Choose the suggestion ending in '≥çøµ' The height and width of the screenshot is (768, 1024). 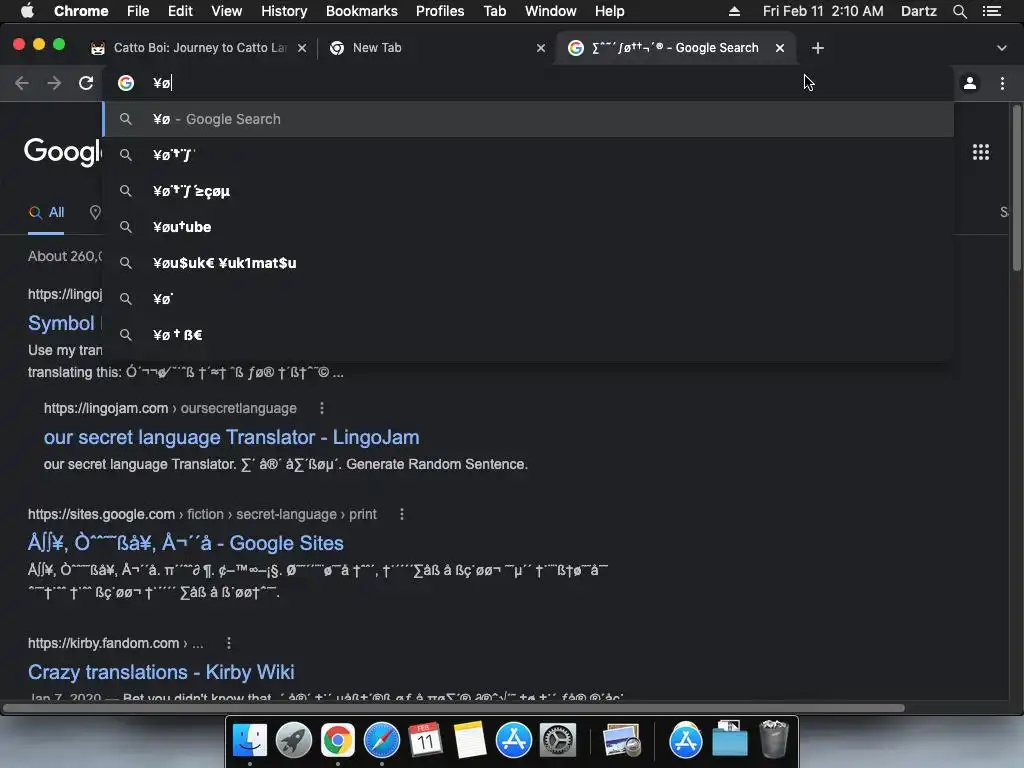point(528,191)
